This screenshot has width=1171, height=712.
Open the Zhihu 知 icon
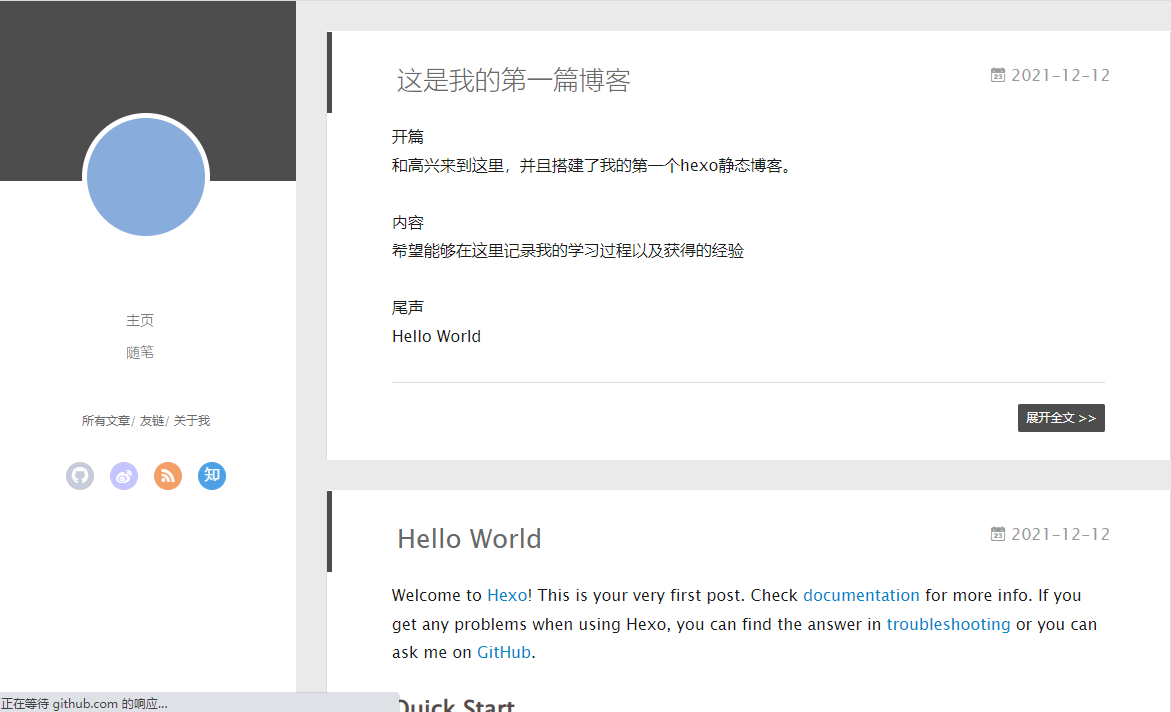(212, 476)
